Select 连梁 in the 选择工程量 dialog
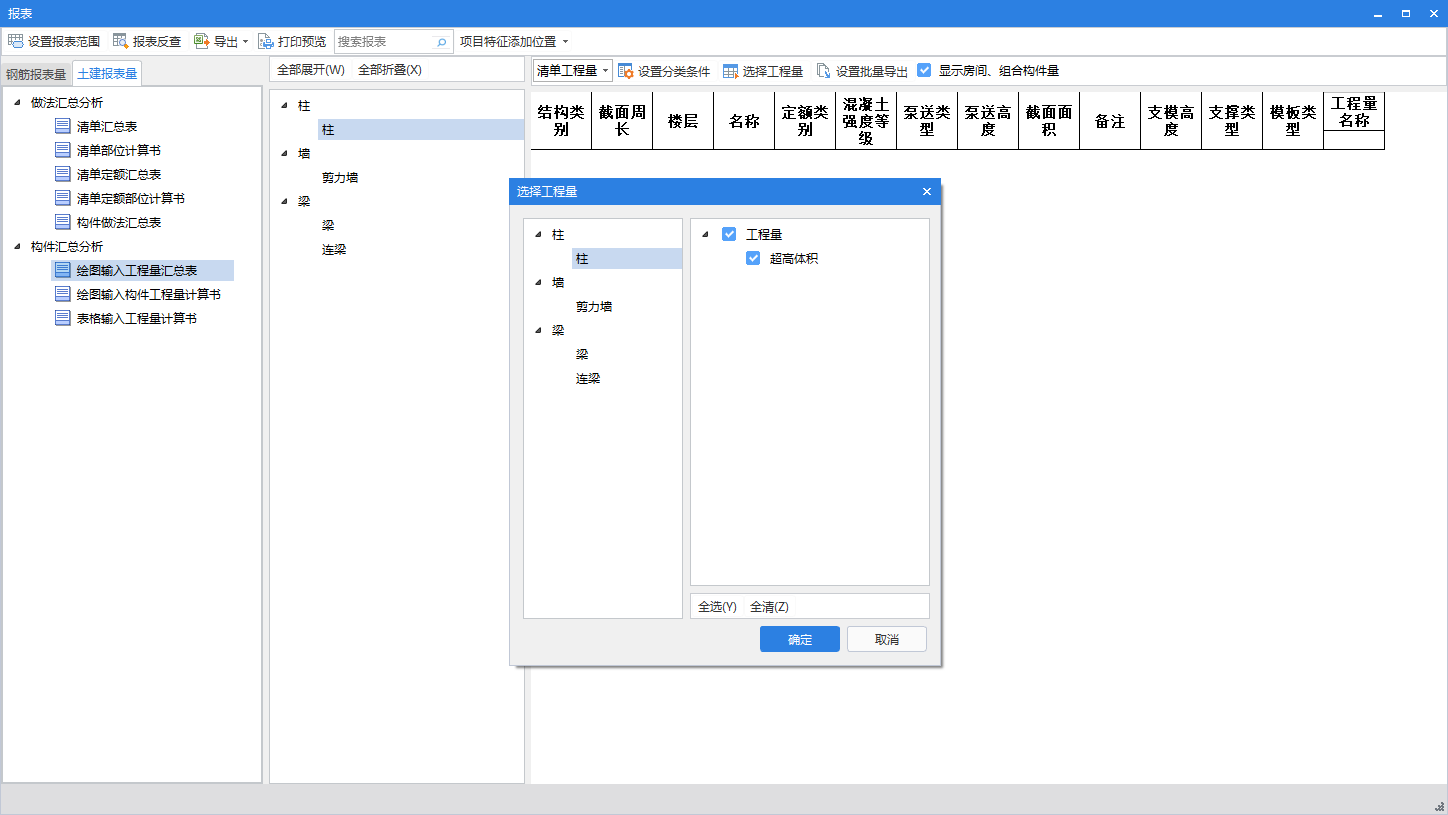The height and width of the screenshot is (815, 1448). pyautogui.click(x=588, y=378)
